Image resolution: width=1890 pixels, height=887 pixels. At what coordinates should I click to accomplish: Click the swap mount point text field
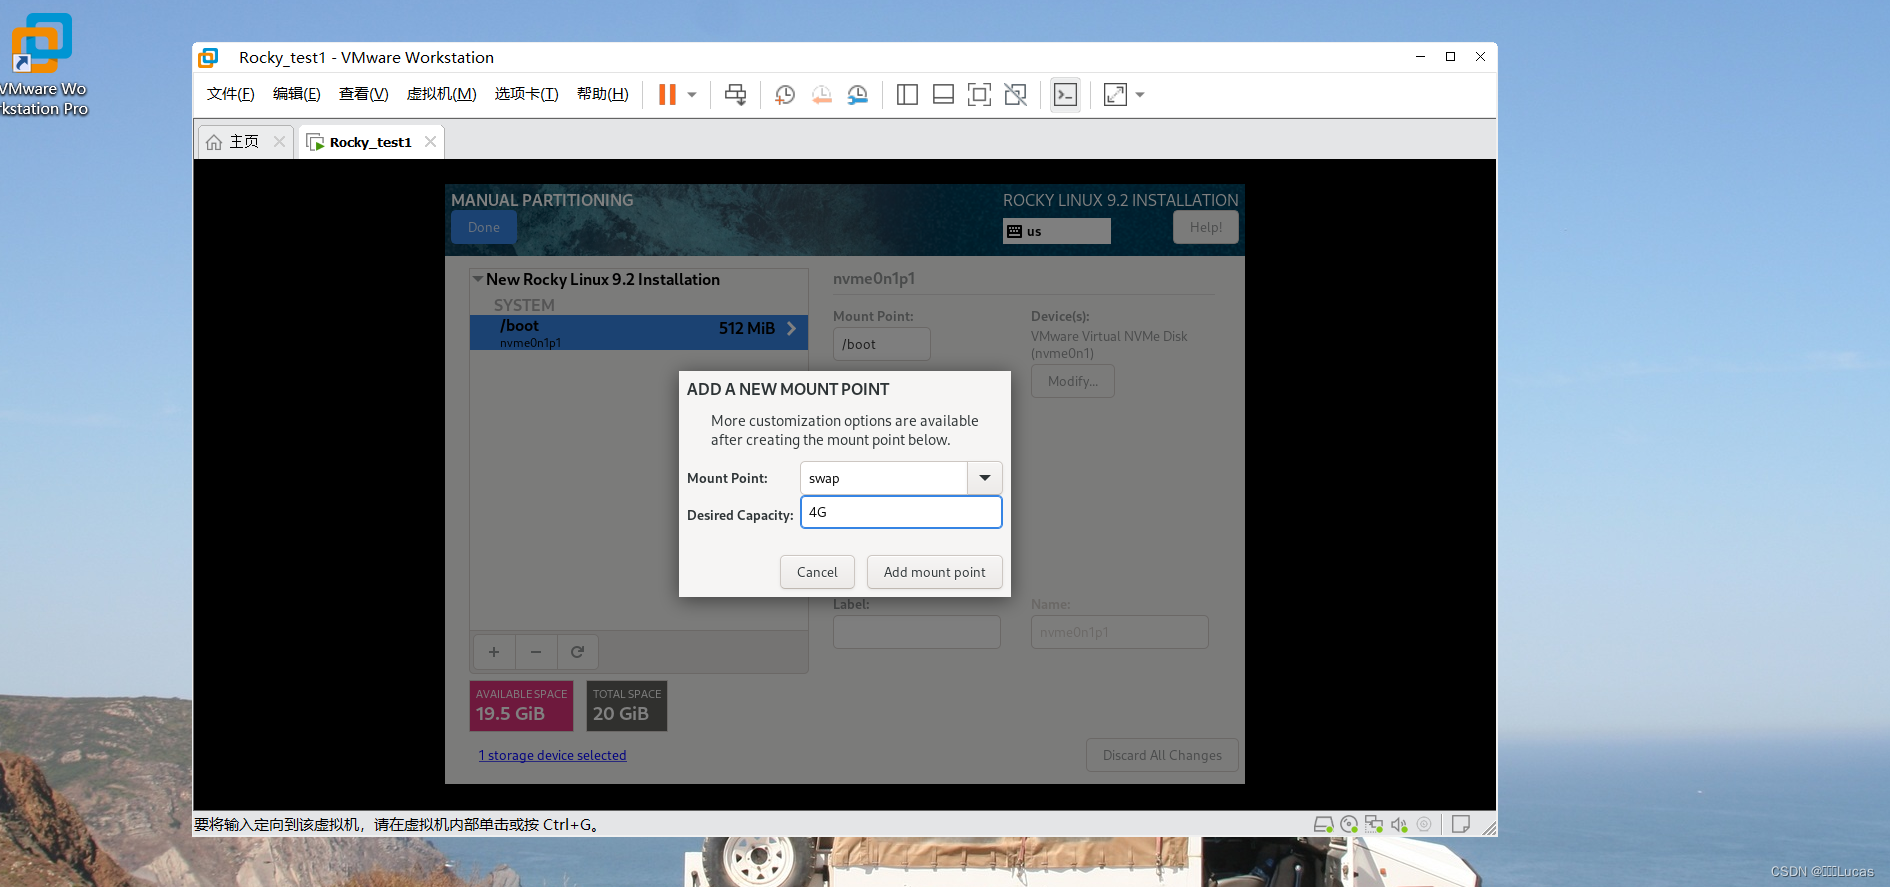(884, 478)
